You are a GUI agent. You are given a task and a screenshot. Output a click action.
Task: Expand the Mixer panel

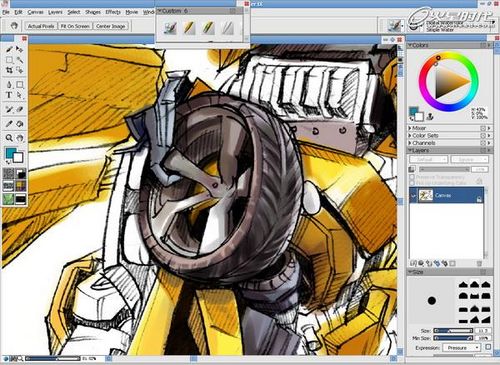pyautogui.click(x=410, y=128)
